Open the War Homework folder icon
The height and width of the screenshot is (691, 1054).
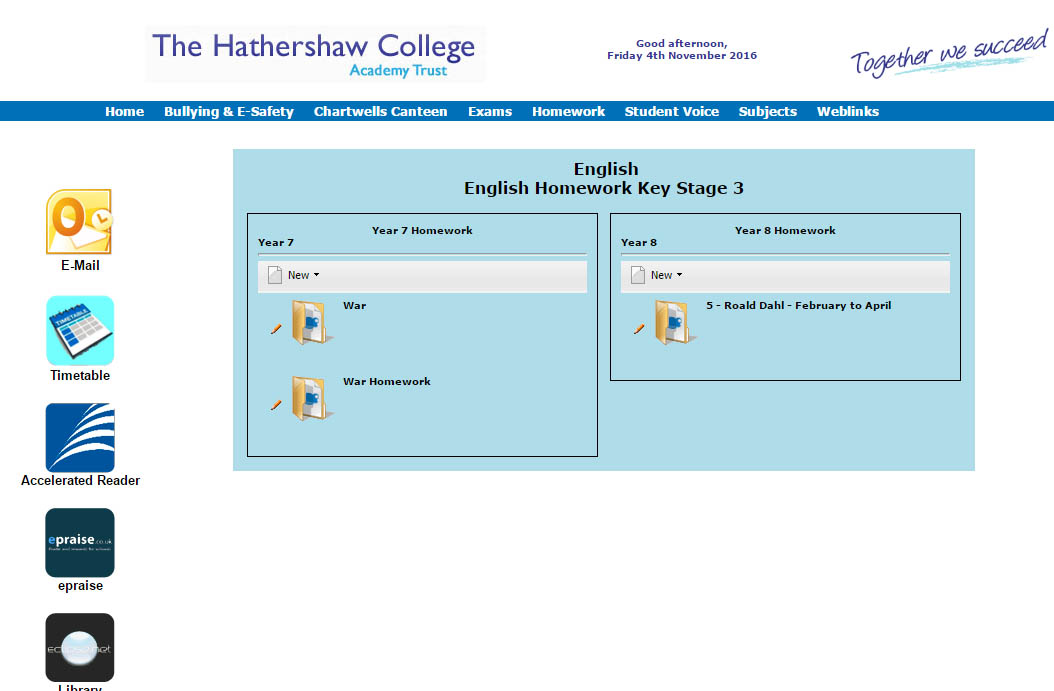[312, 399]
